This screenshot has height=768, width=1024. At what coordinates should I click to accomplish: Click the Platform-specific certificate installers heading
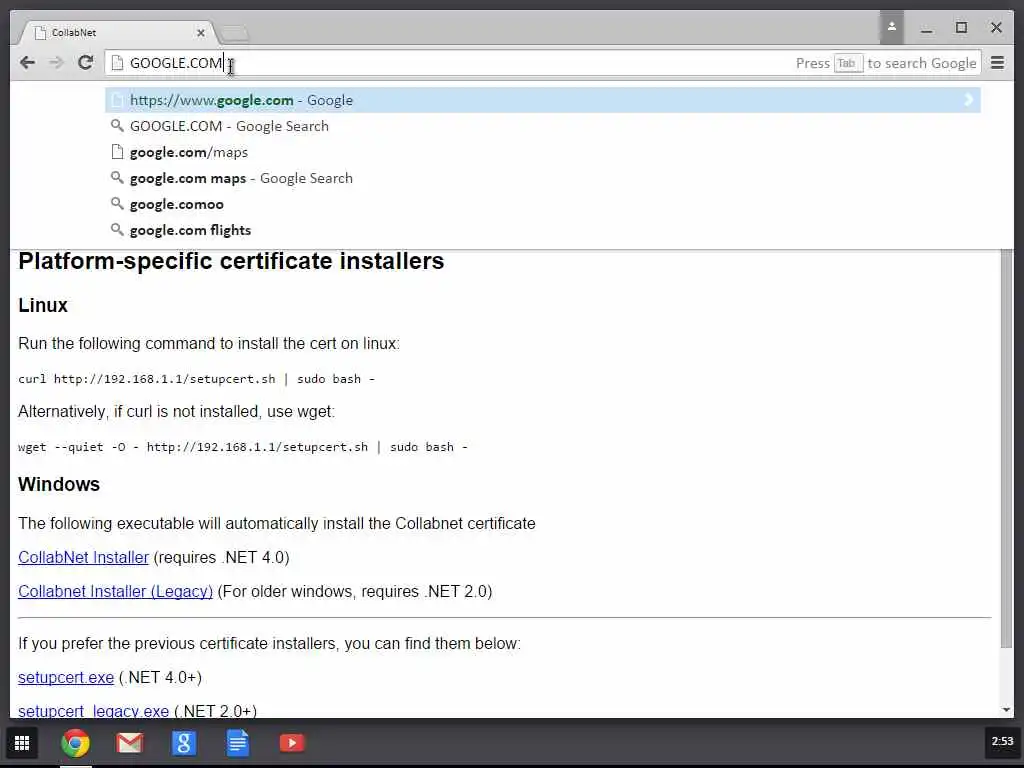231,261
